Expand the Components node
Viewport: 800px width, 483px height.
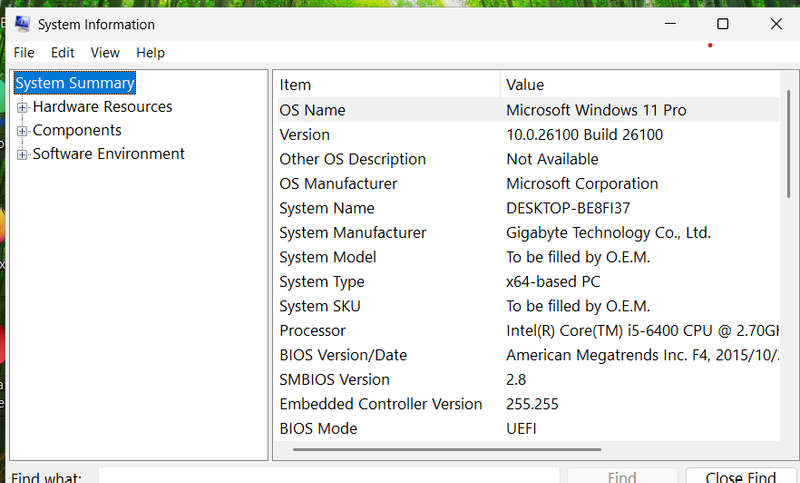(22, 131)
